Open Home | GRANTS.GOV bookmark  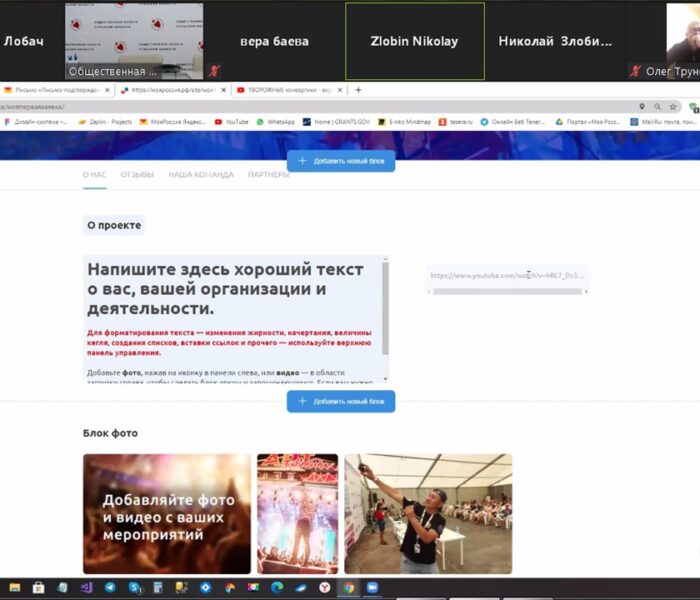coord(336,122)
